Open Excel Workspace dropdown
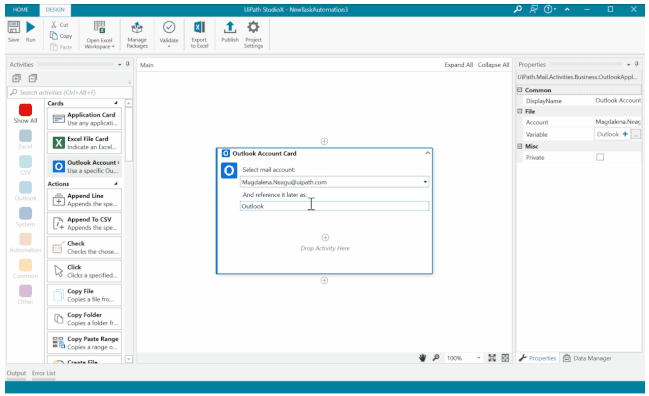 click(99, 35)
